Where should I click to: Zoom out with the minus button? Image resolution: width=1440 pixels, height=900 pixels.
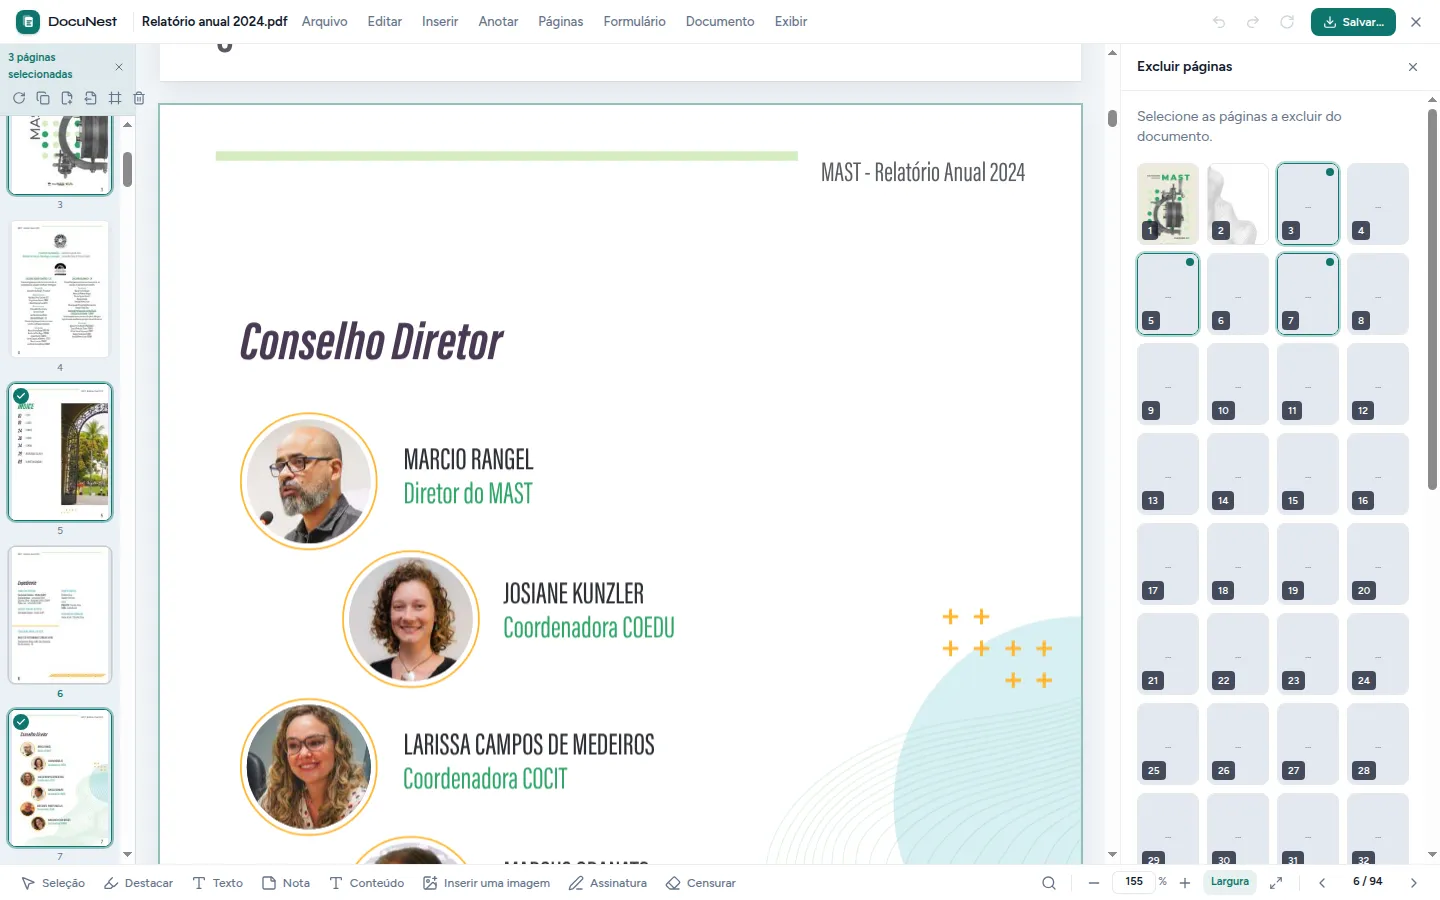[1094, 883]
